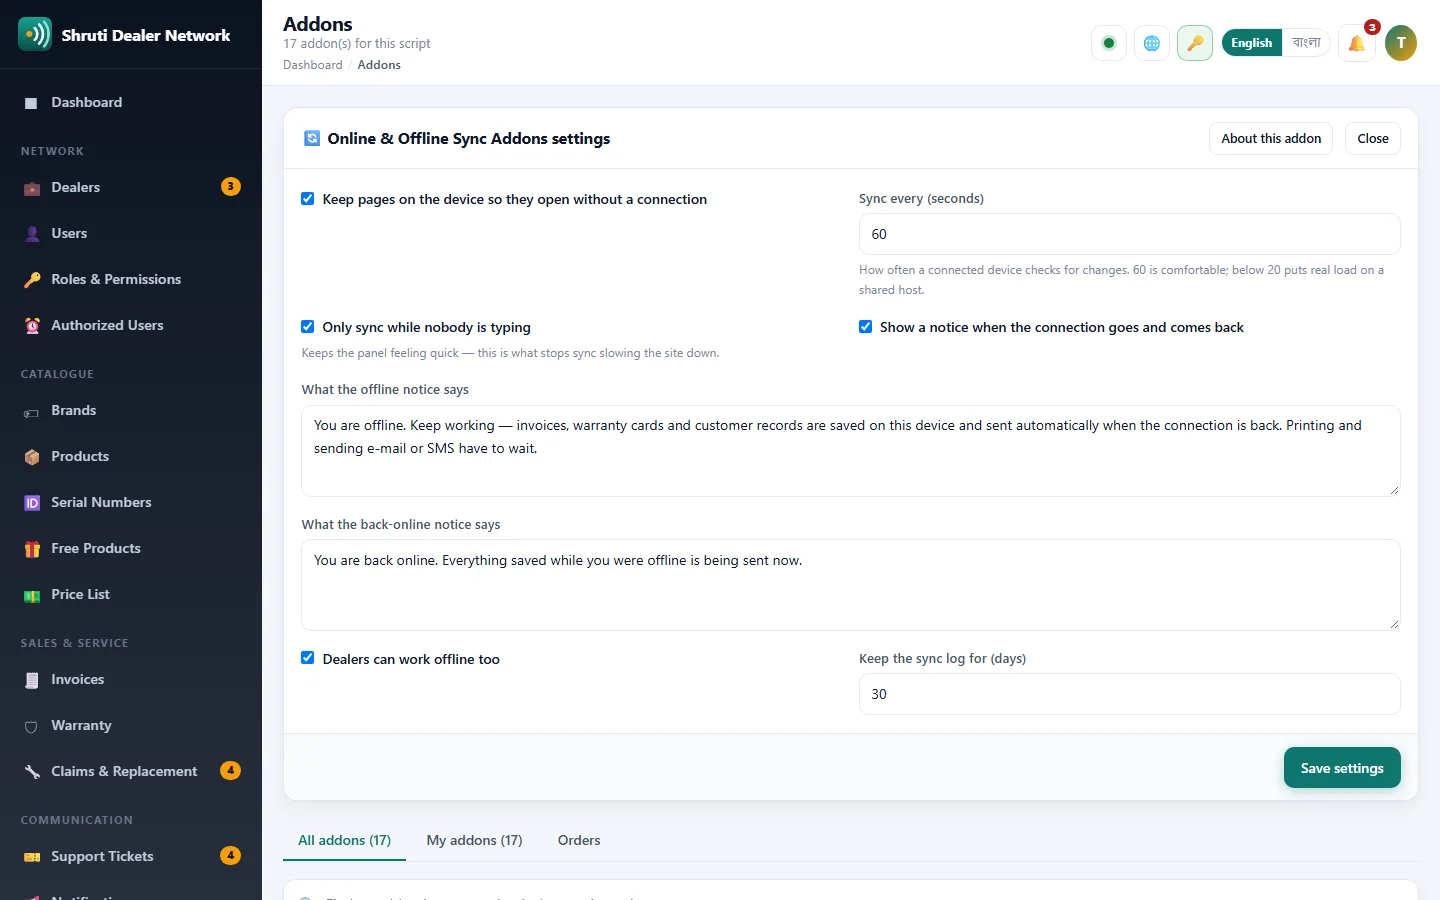
Task: Click the Claims & Replacement wrench icon
Action: pyautogui.click(x=32, y=772)
